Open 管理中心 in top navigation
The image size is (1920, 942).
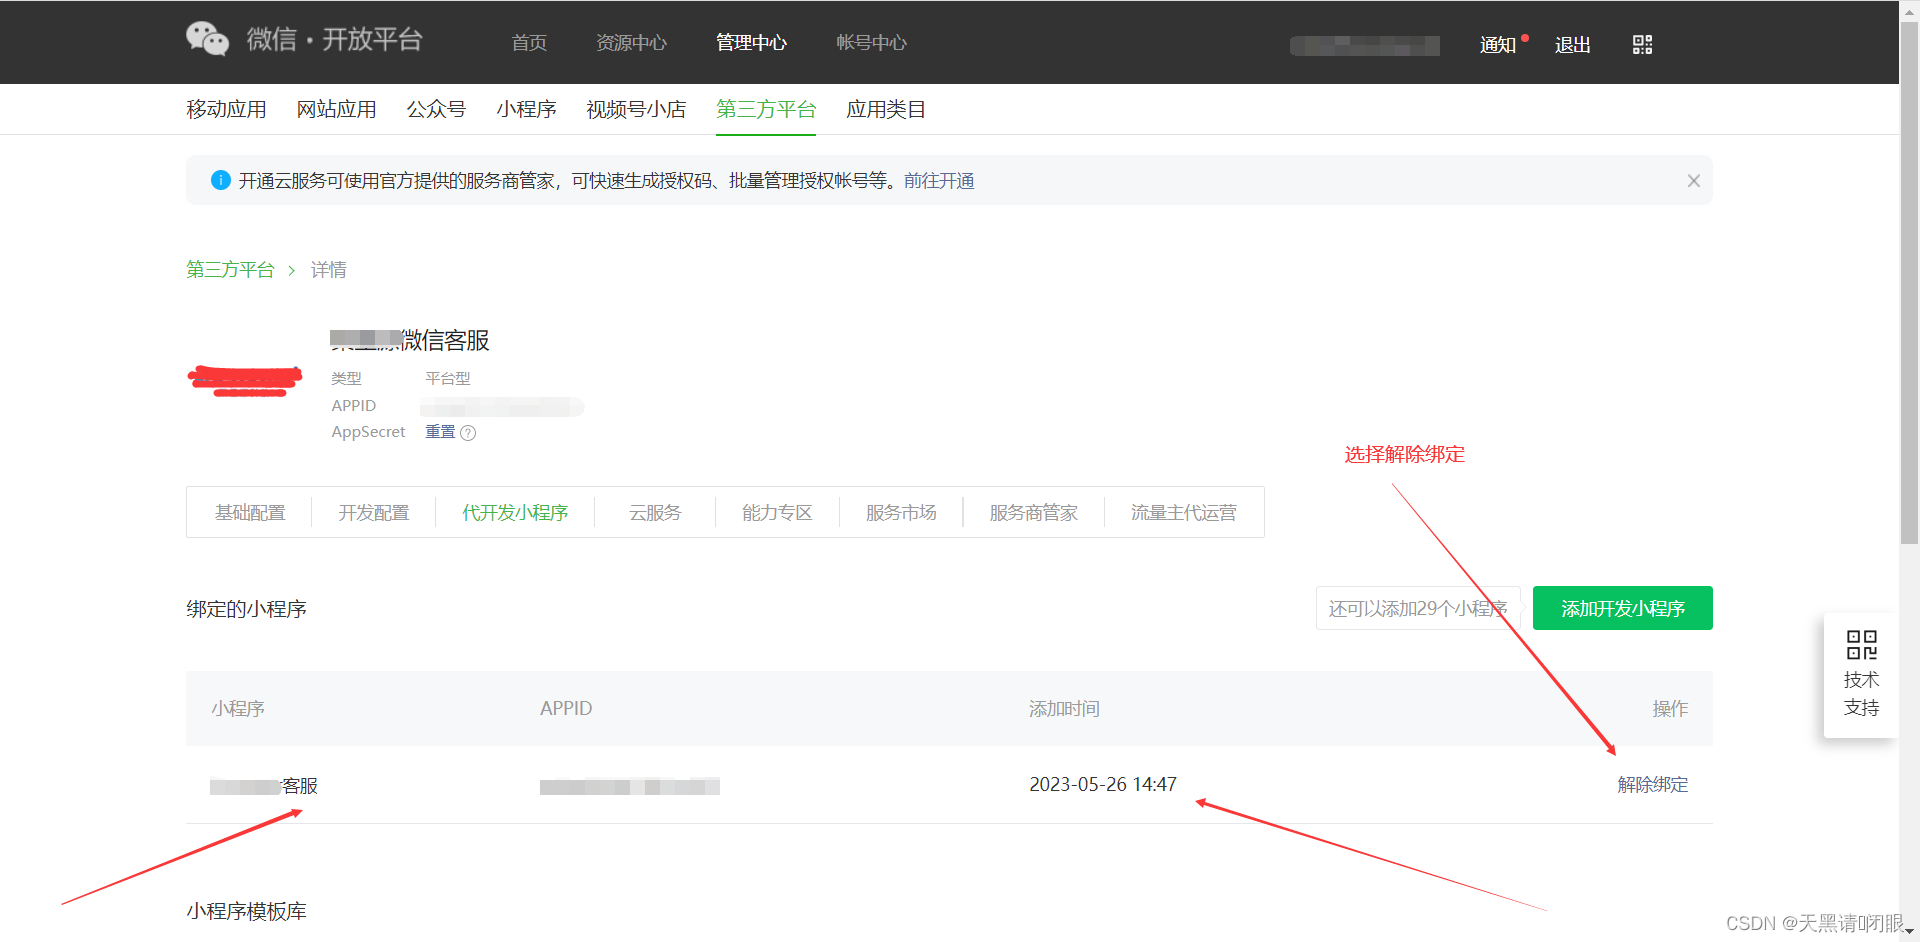[751, 43]
